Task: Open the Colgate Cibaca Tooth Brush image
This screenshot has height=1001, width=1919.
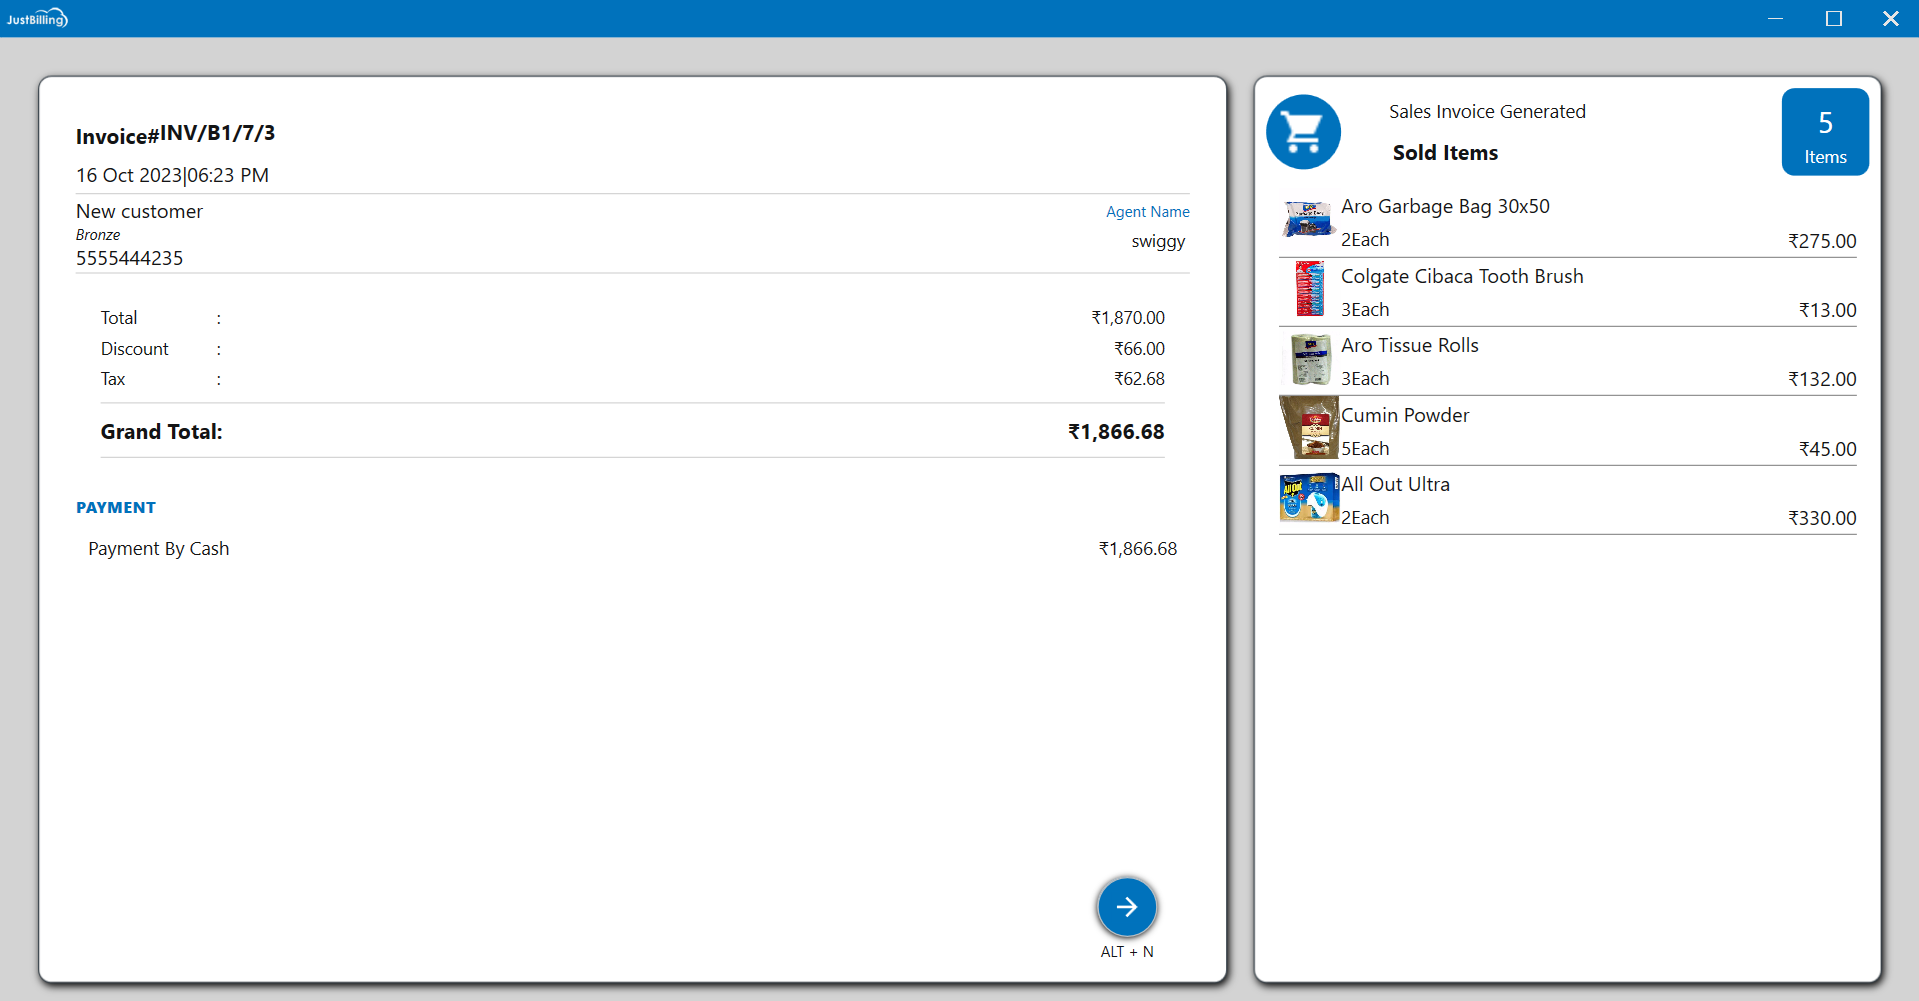Action: (x=1308, y=289)
